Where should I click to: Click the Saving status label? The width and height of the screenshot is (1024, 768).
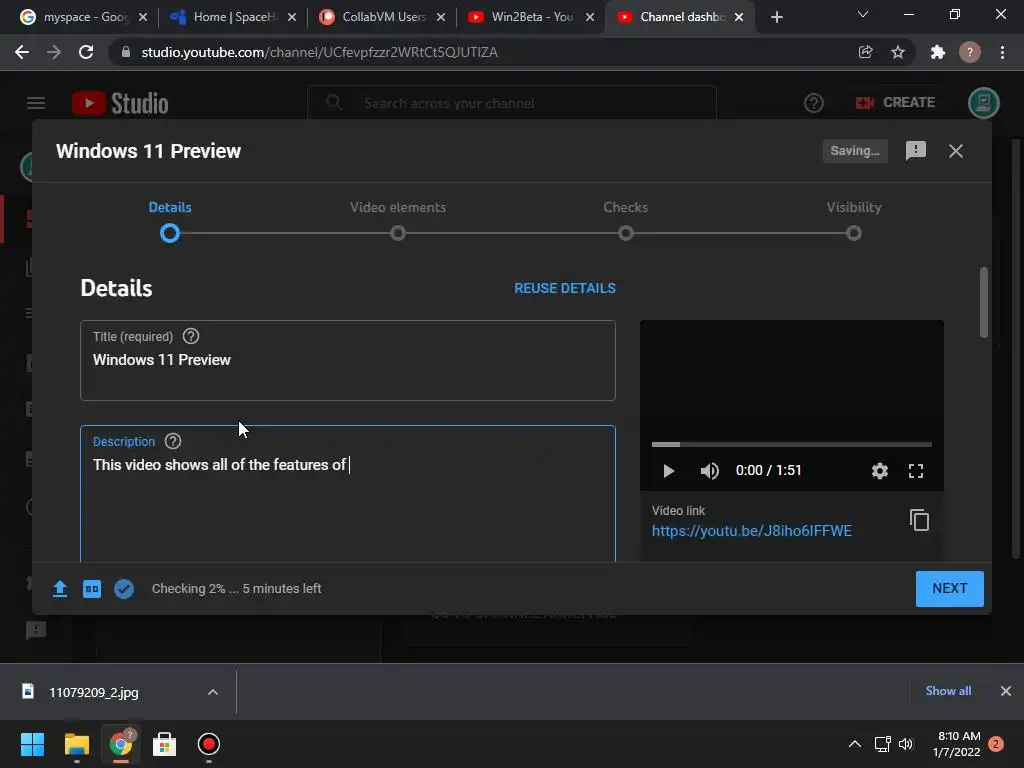[x=855, y=151]
